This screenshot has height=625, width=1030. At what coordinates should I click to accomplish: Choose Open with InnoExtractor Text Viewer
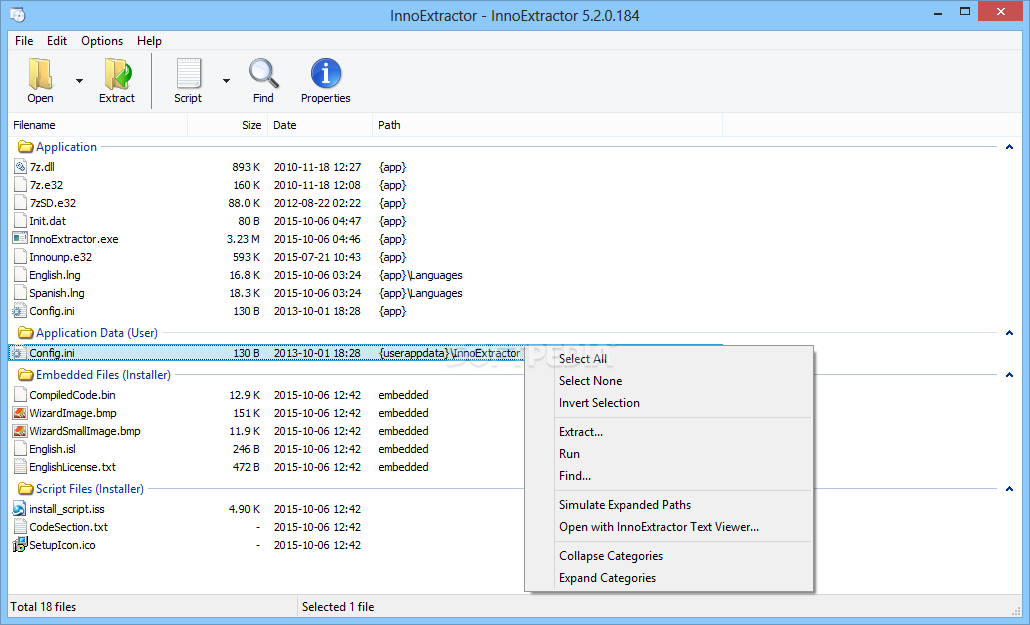(669, 527)
